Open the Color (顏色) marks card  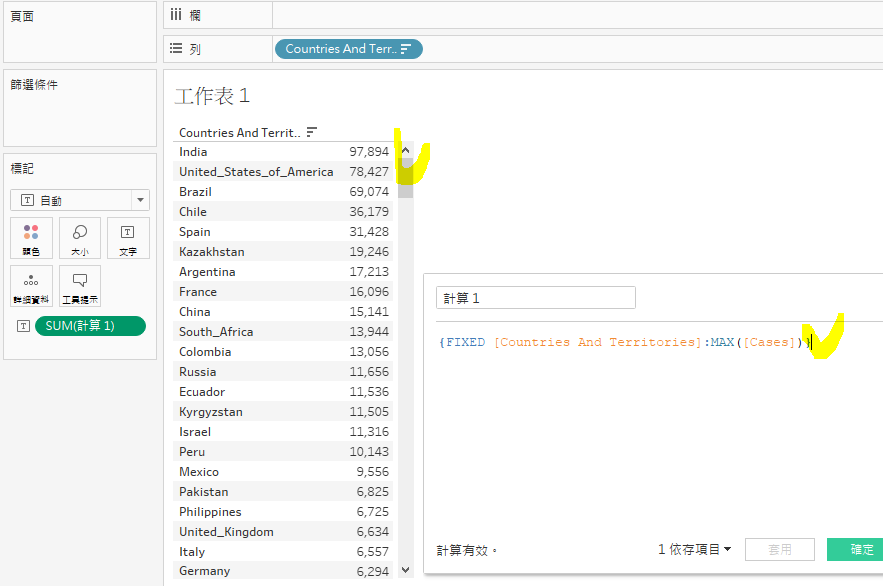32,238
